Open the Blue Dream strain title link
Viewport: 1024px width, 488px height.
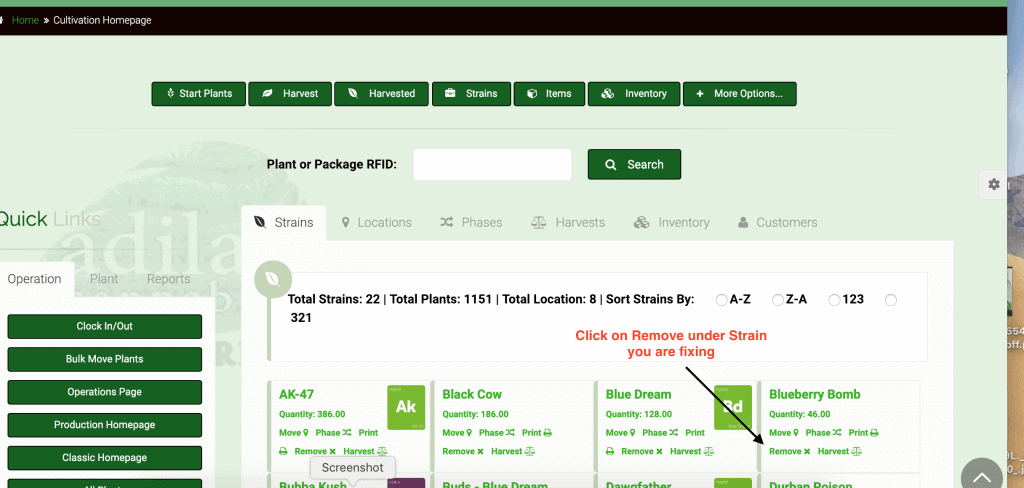[x=638, y=395]
